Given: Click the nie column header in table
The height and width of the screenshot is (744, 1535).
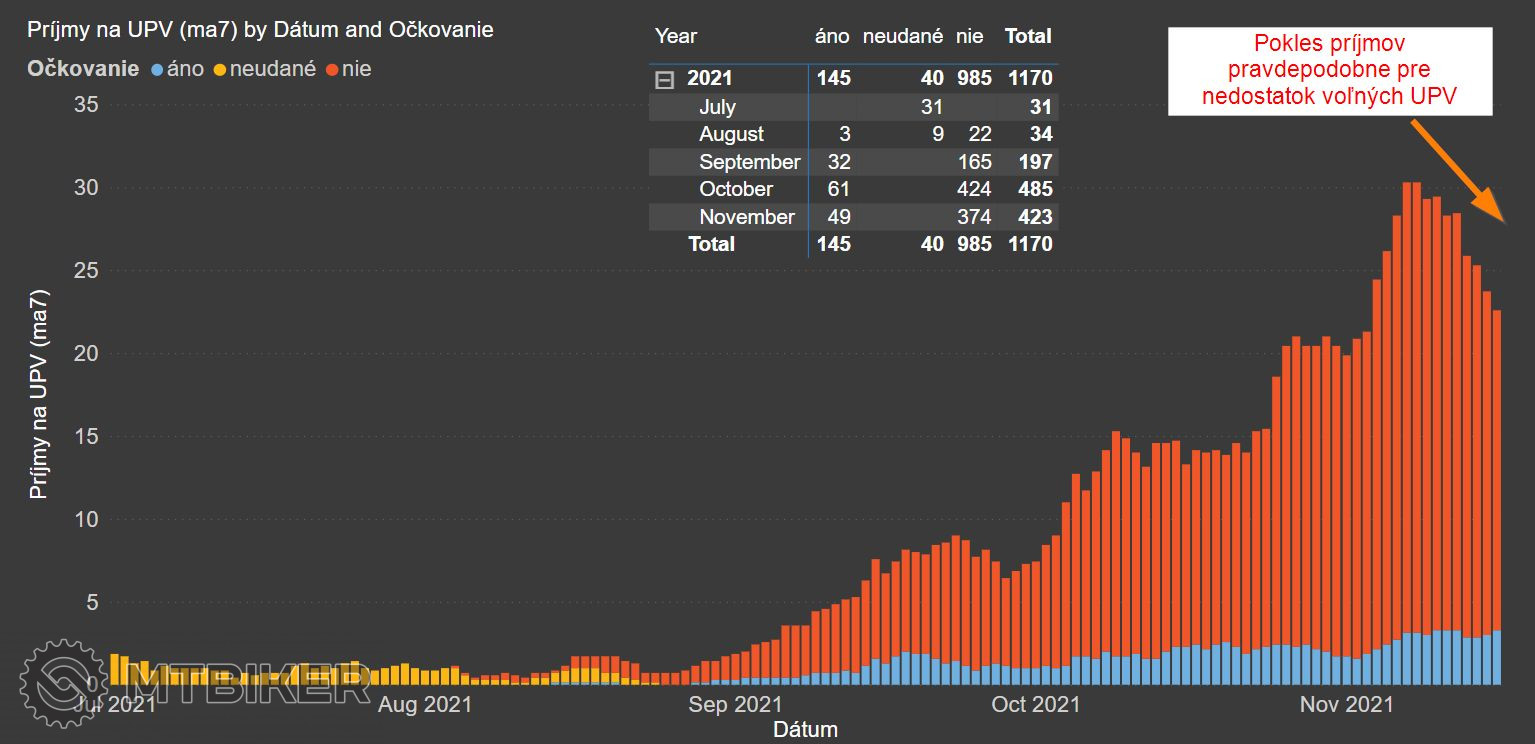Looking at the screenshot, I should (969, 36).
